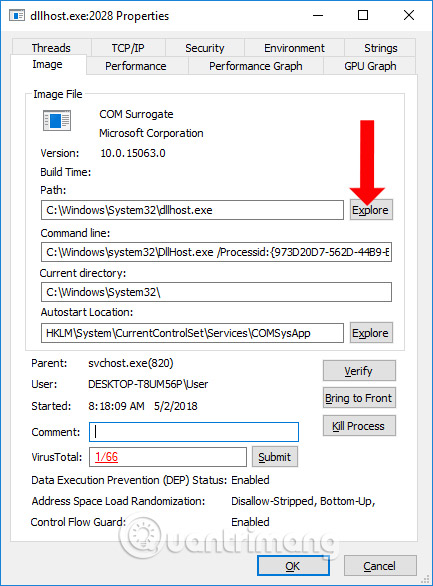Click the Microsoft Corporation text

pyautogui.click(x=151, y=133)
